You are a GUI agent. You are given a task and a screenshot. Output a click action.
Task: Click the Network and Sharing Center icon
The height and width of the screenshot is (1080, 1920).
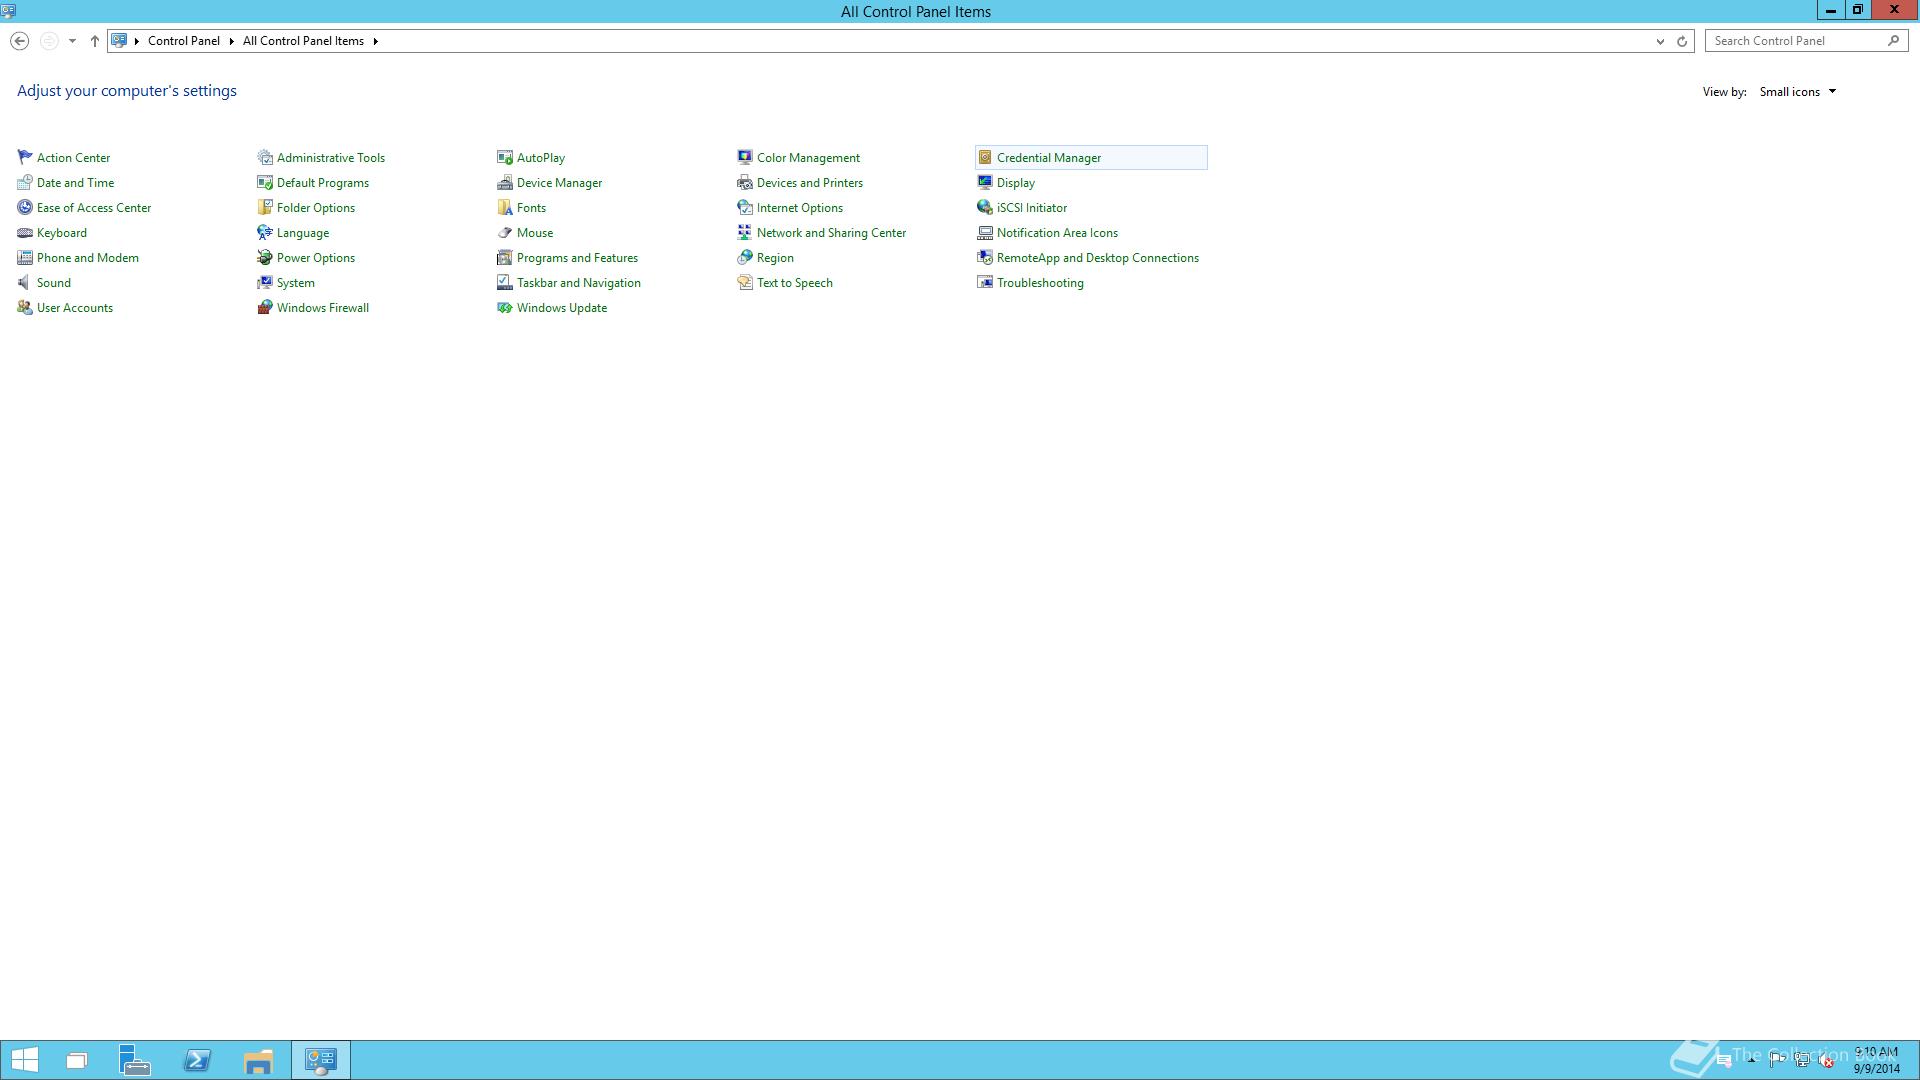(745, 232)
